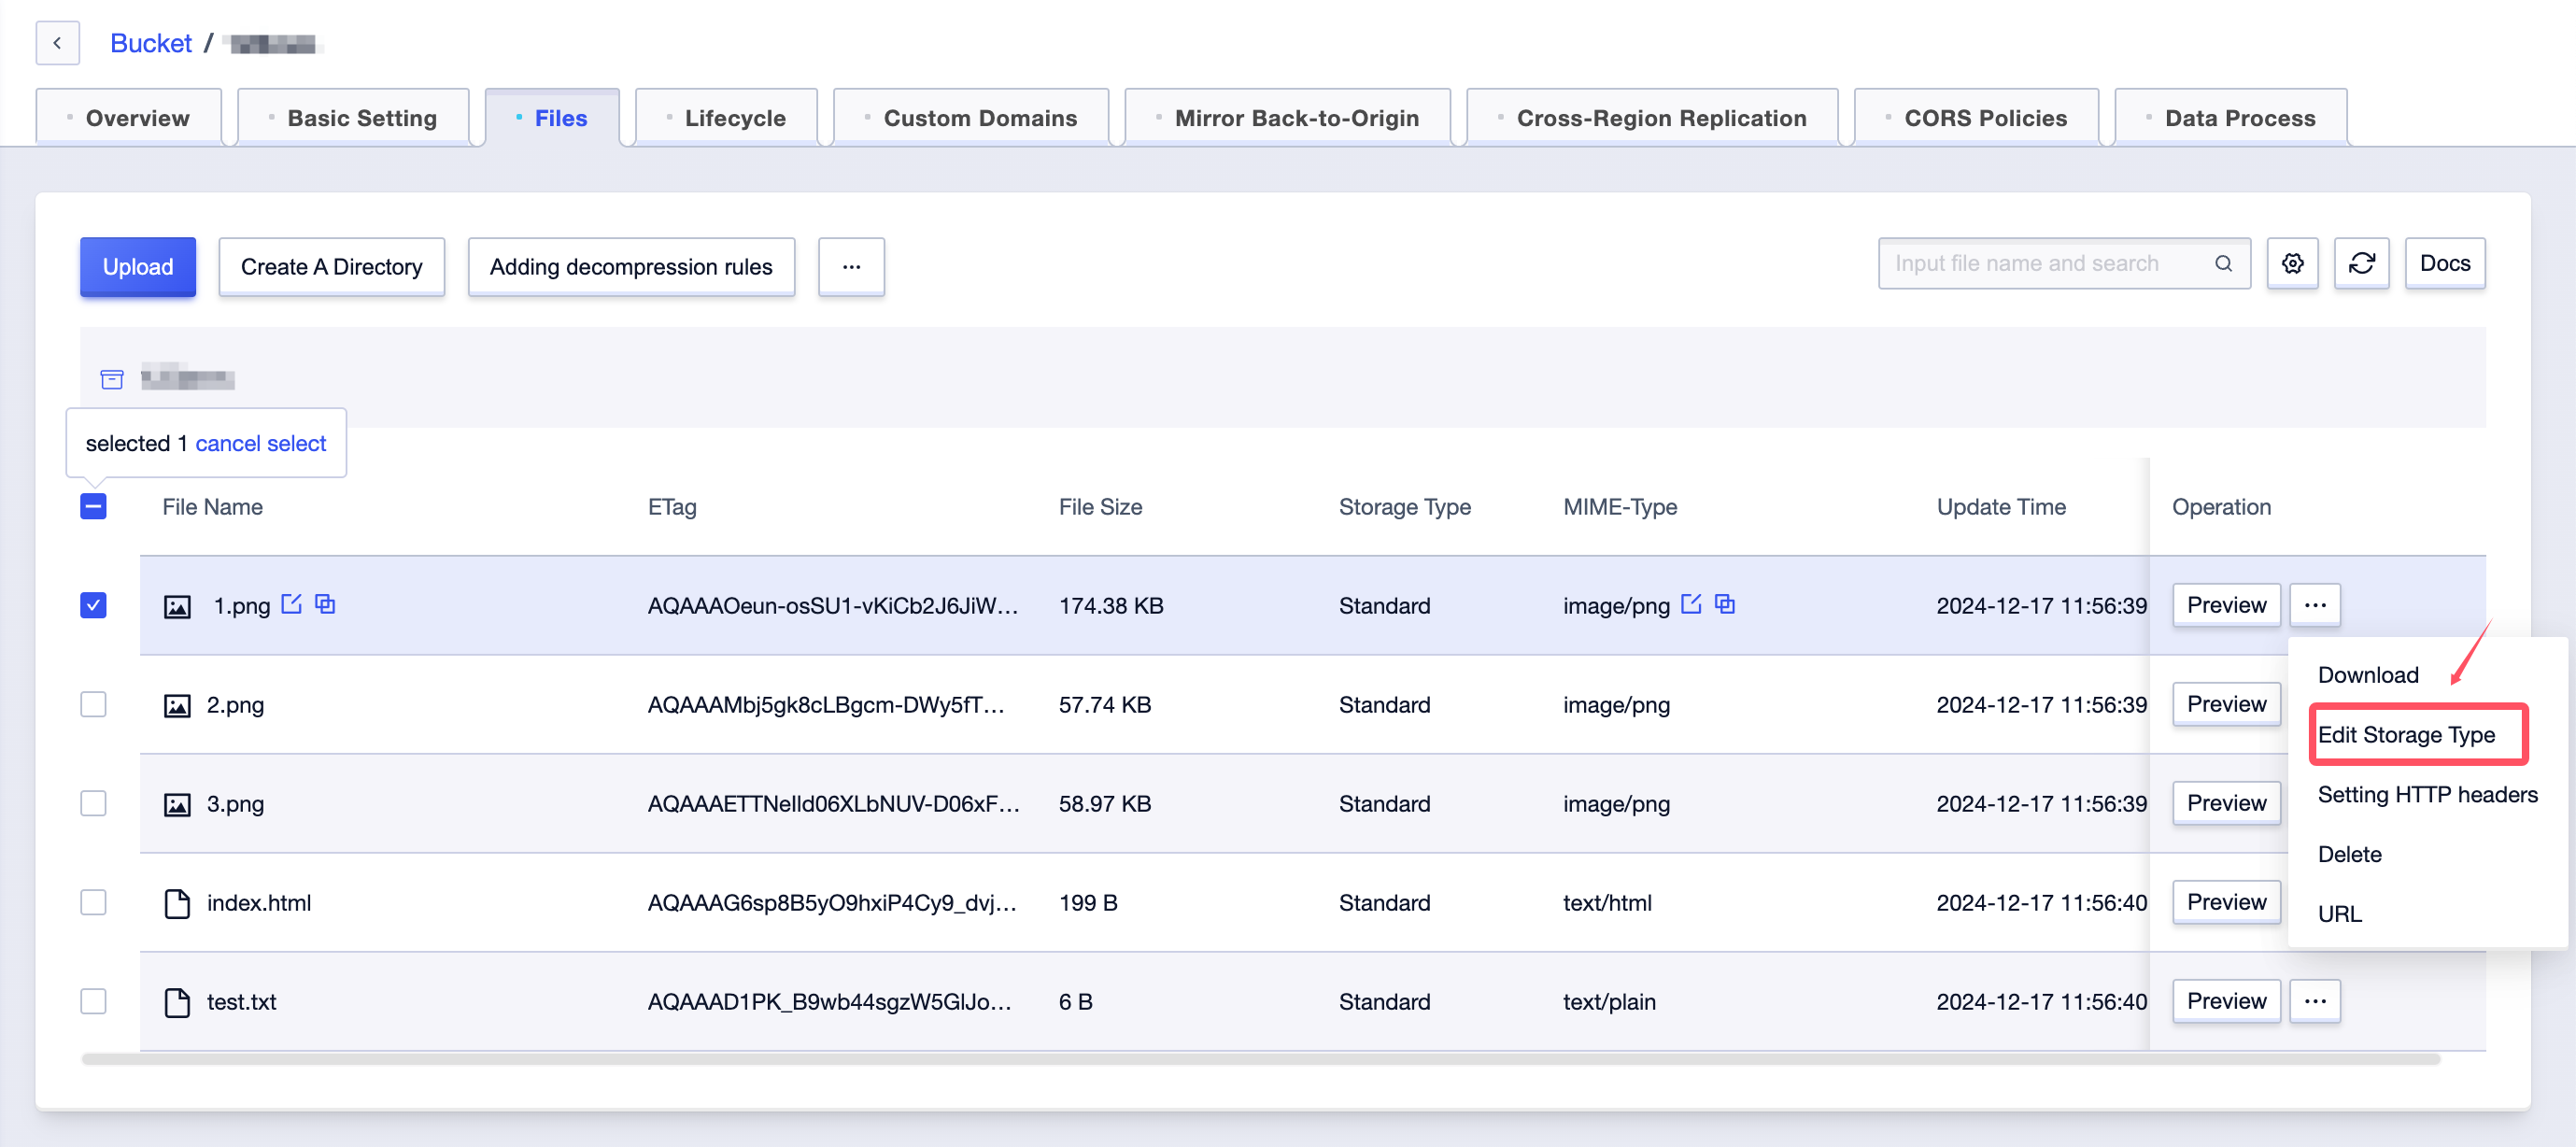
Task: Switch to the Overview tab
Action: [x=128, y=118]
